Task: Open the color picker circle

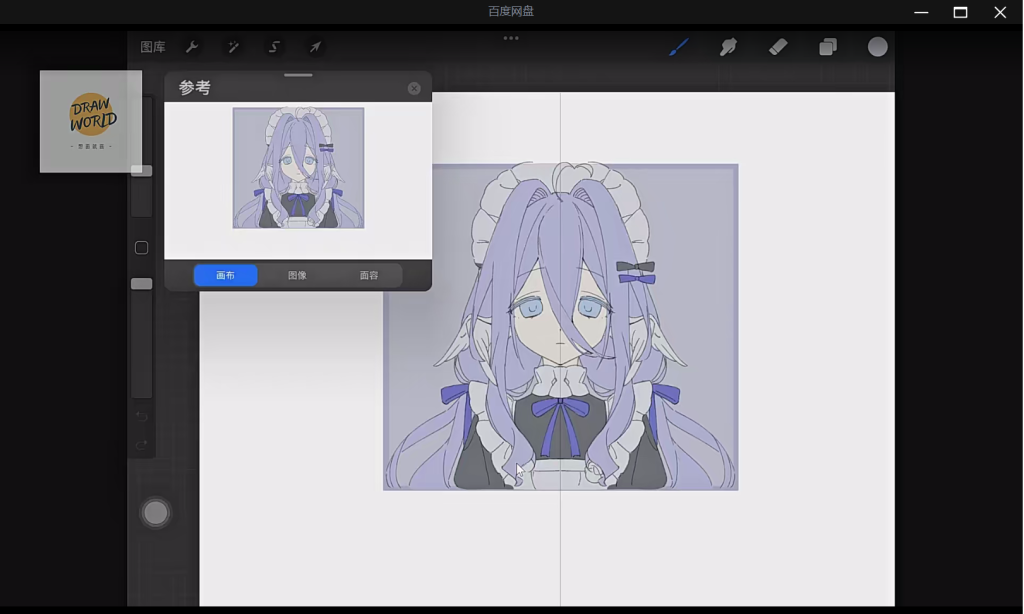Action: coord(877,47)
